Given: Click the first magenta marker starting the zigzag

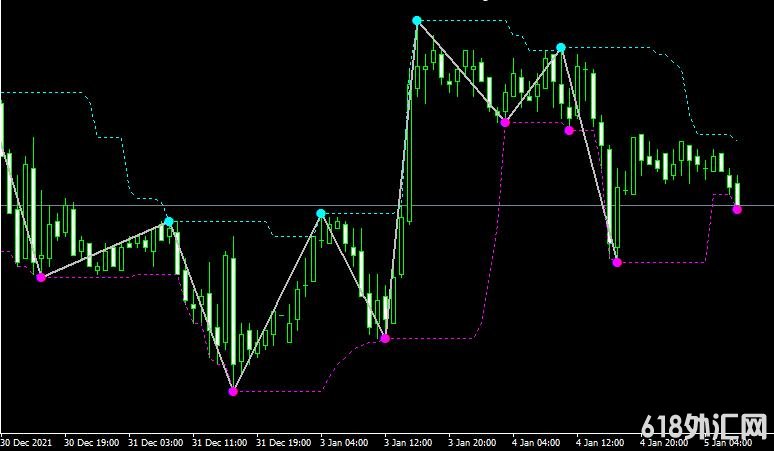Looking at the screenshot, I should (x=41, y=278).
